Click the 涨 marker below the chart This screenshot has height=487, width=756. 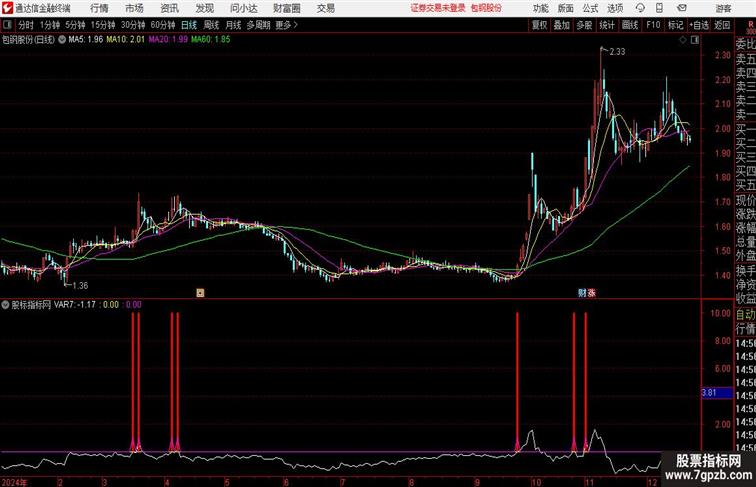pyautogui.click(x=591, y=292)
